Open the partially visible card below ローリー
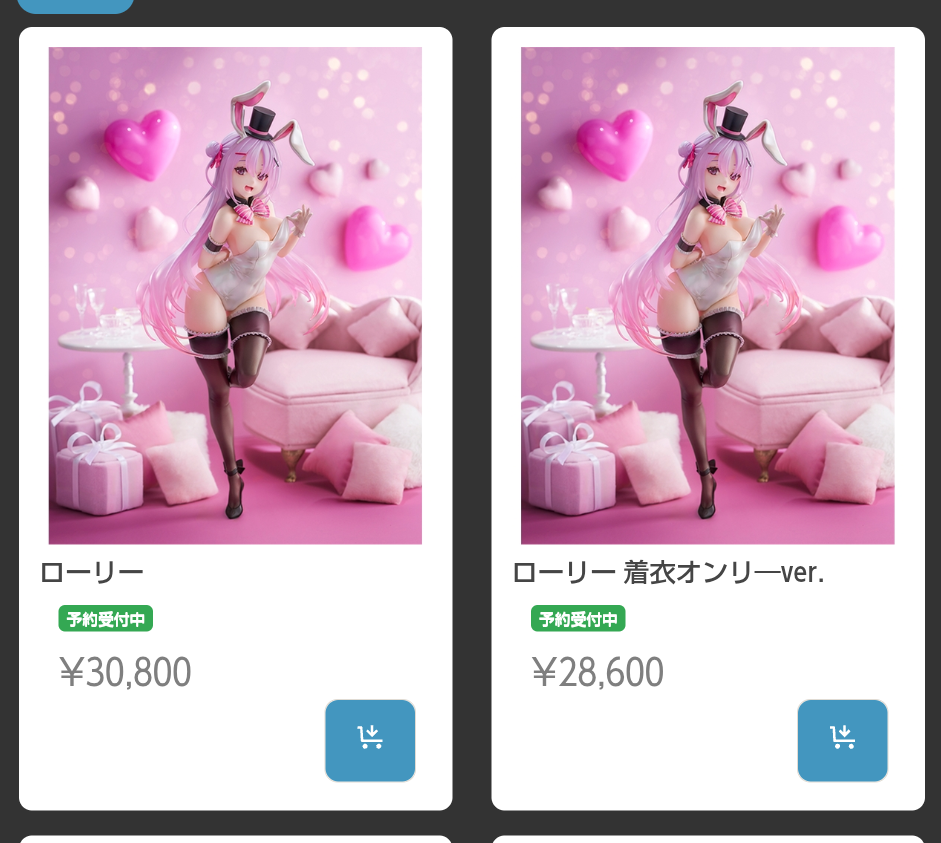 click(x=235, y=839)
